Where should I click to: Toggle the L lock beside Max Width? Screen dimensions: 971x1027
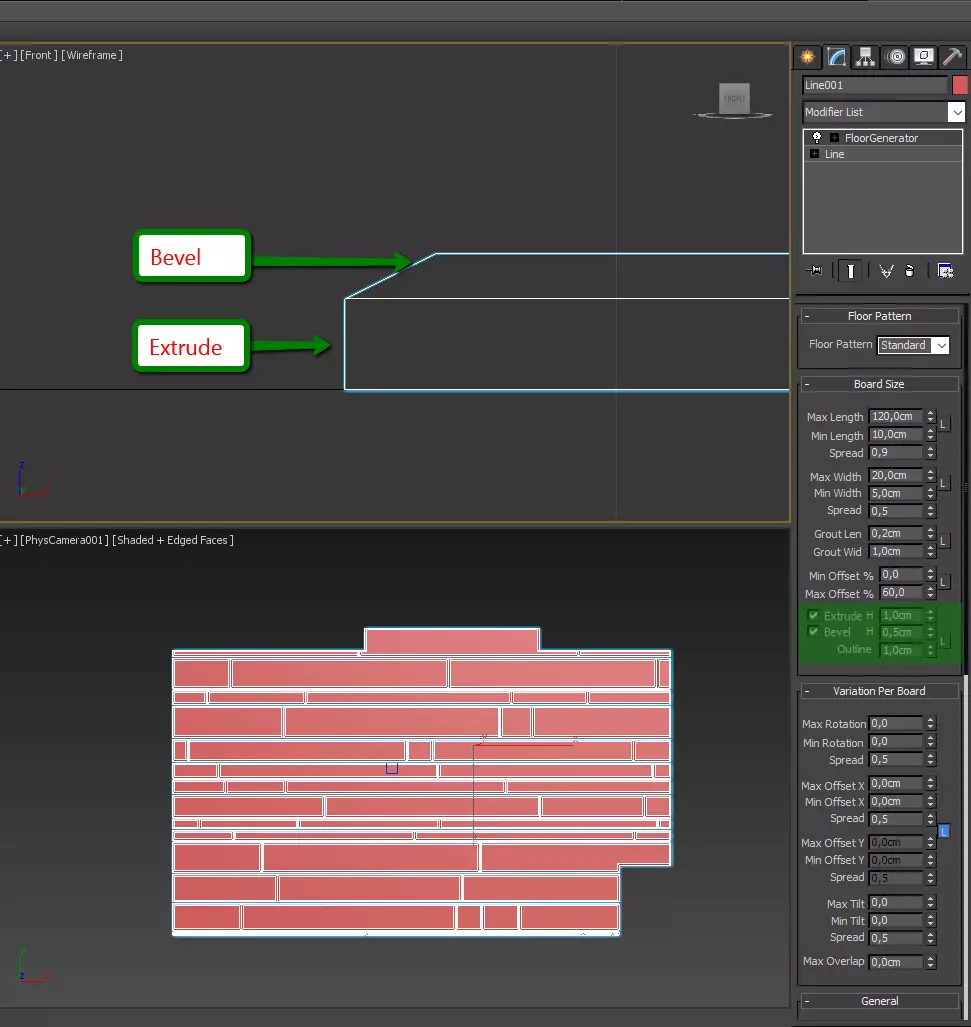tap(943, 483)
